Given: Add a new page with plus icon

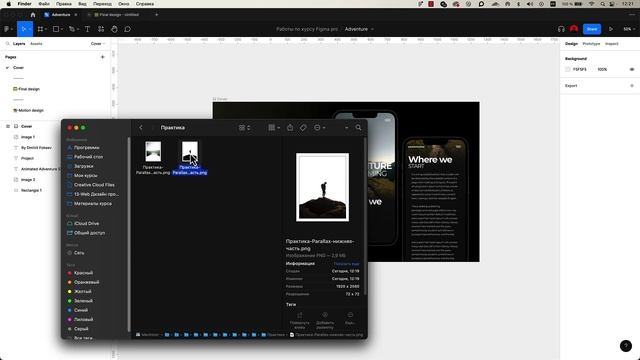Looking at the screenshot, I should pyautogui.click(x=102, y=57).
